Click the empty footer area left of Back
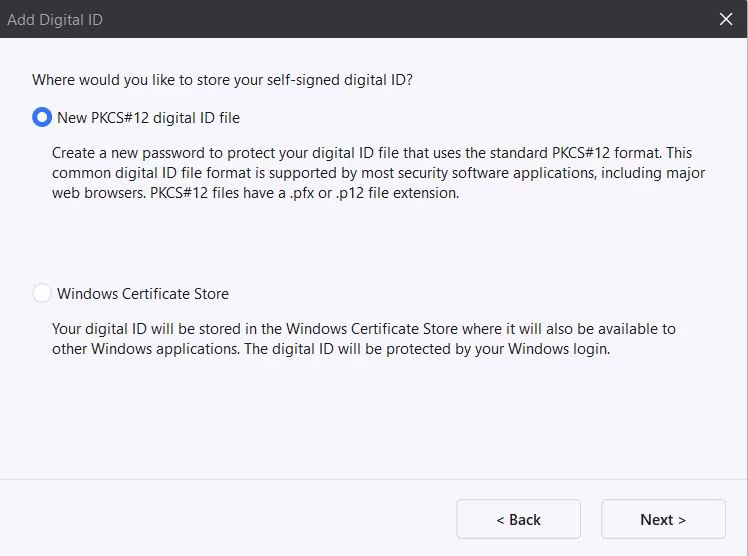Viewport: 748px width, 556px height. pyautogui.click(x=220, y=519)
